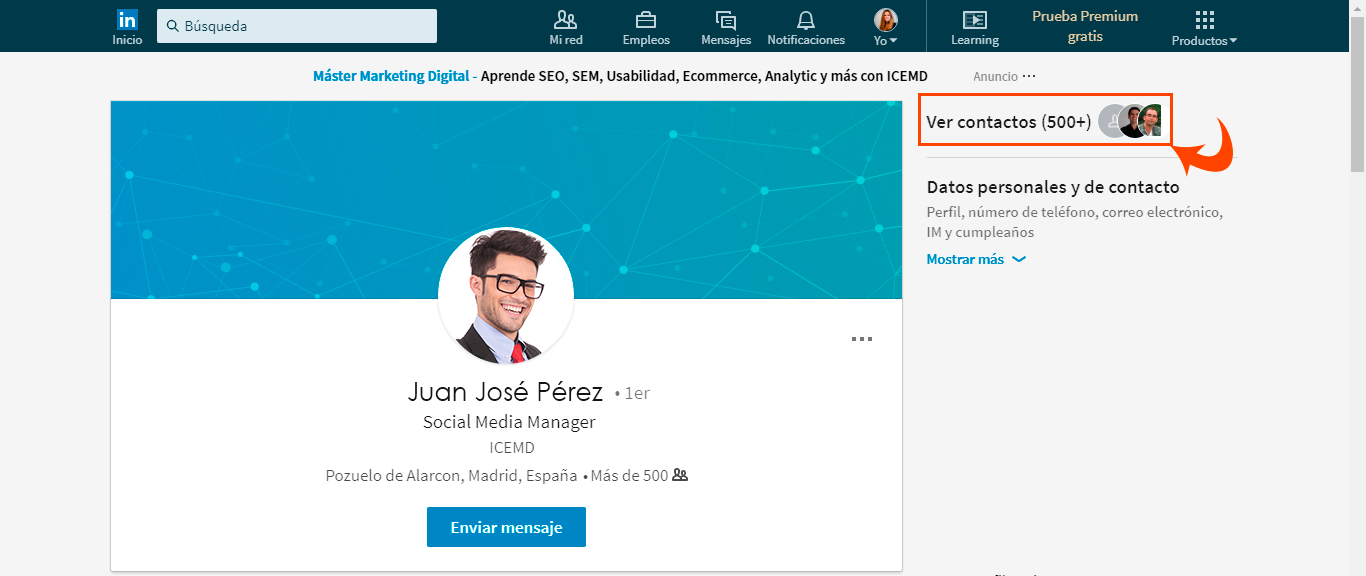This screenshot has height=576, width=1366.
Task: Open the Learning video icon
Action: click(974, 21)
